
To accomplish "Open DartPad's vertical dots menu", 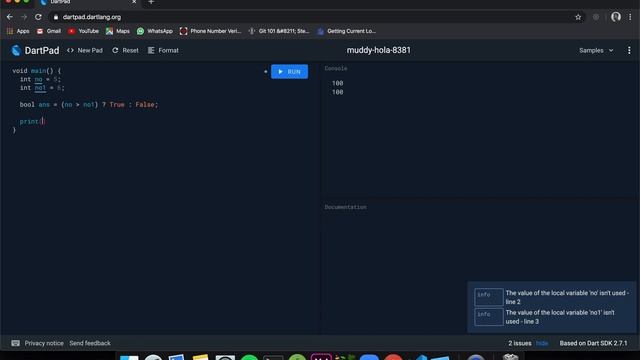I will point(629,50).
